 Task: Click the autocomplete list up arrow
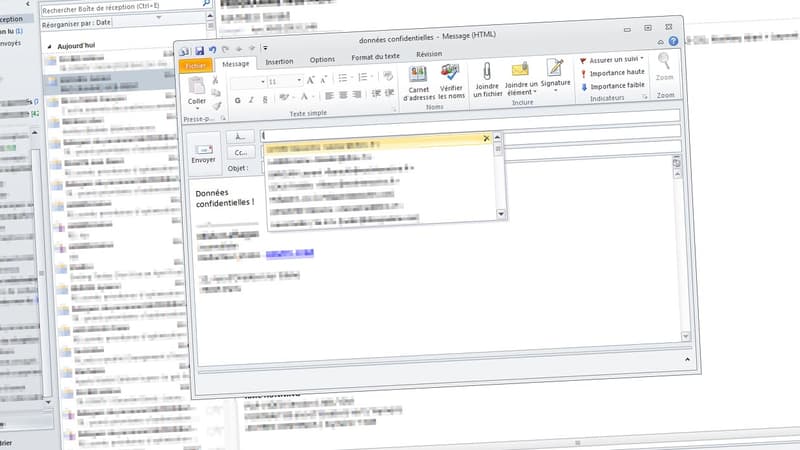coord(497,137)
